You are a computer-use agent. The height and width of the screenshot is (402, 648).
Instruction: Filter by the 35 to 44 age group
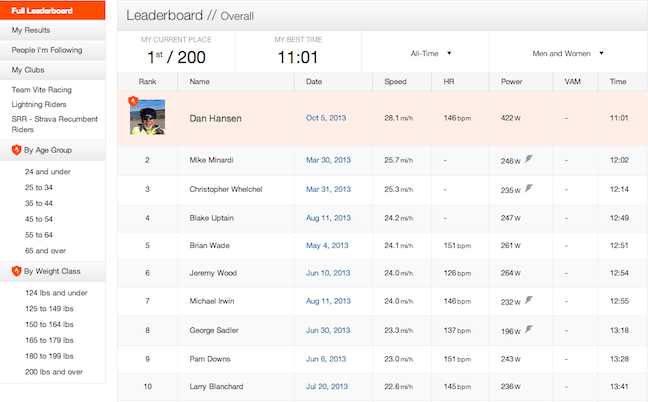click(x=40, y=203)
